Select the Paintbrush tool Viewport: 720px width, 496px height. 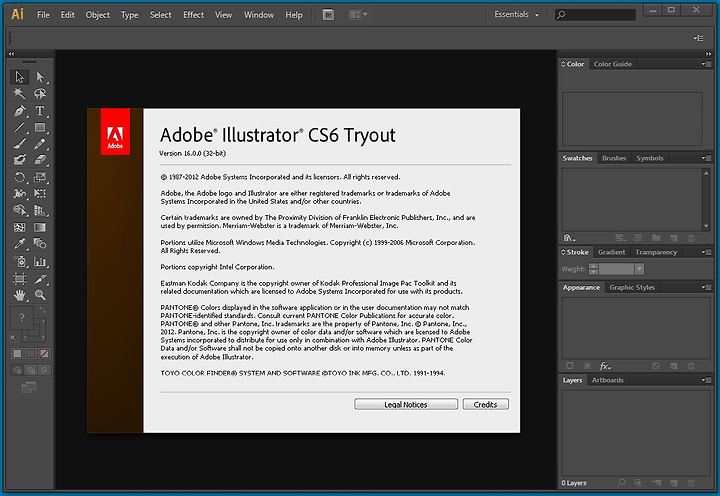(x=19, y=144)
